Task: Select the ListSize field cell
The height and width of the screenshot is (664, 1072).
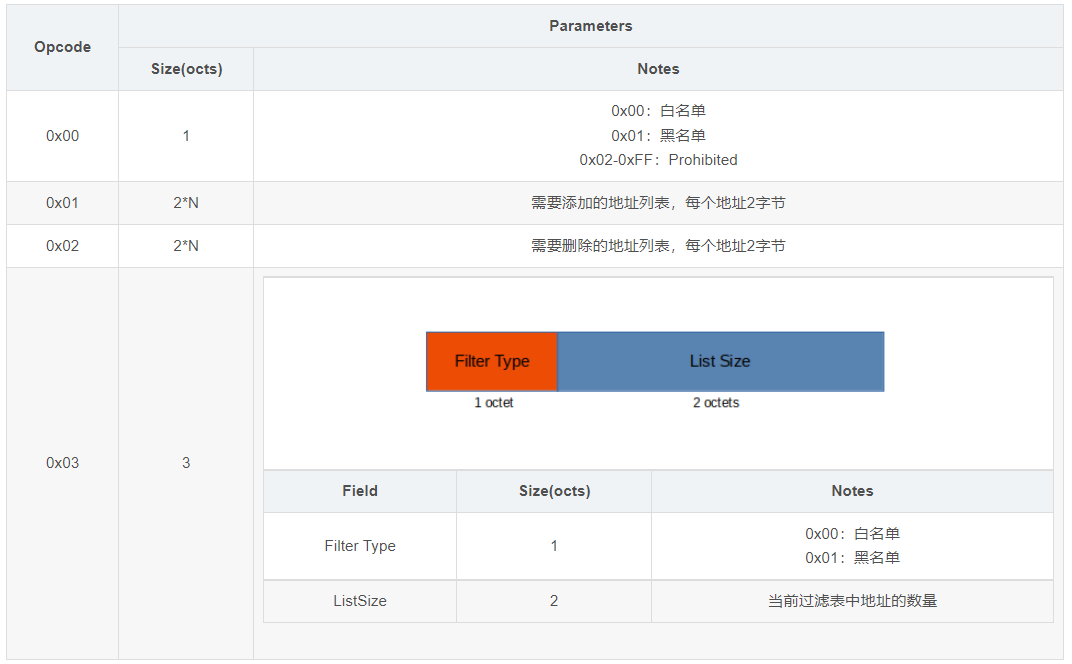Action: point(360,601)
